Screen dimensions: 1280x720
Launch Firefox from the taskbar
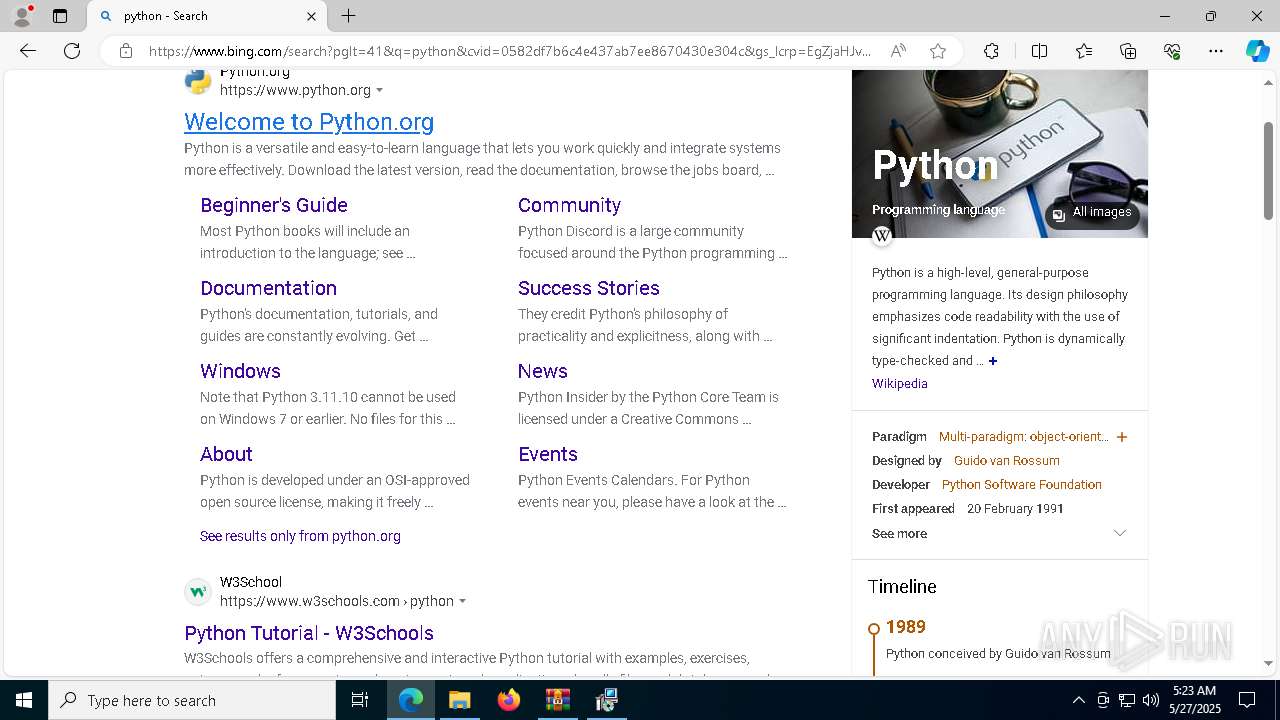tap(509, 700)
